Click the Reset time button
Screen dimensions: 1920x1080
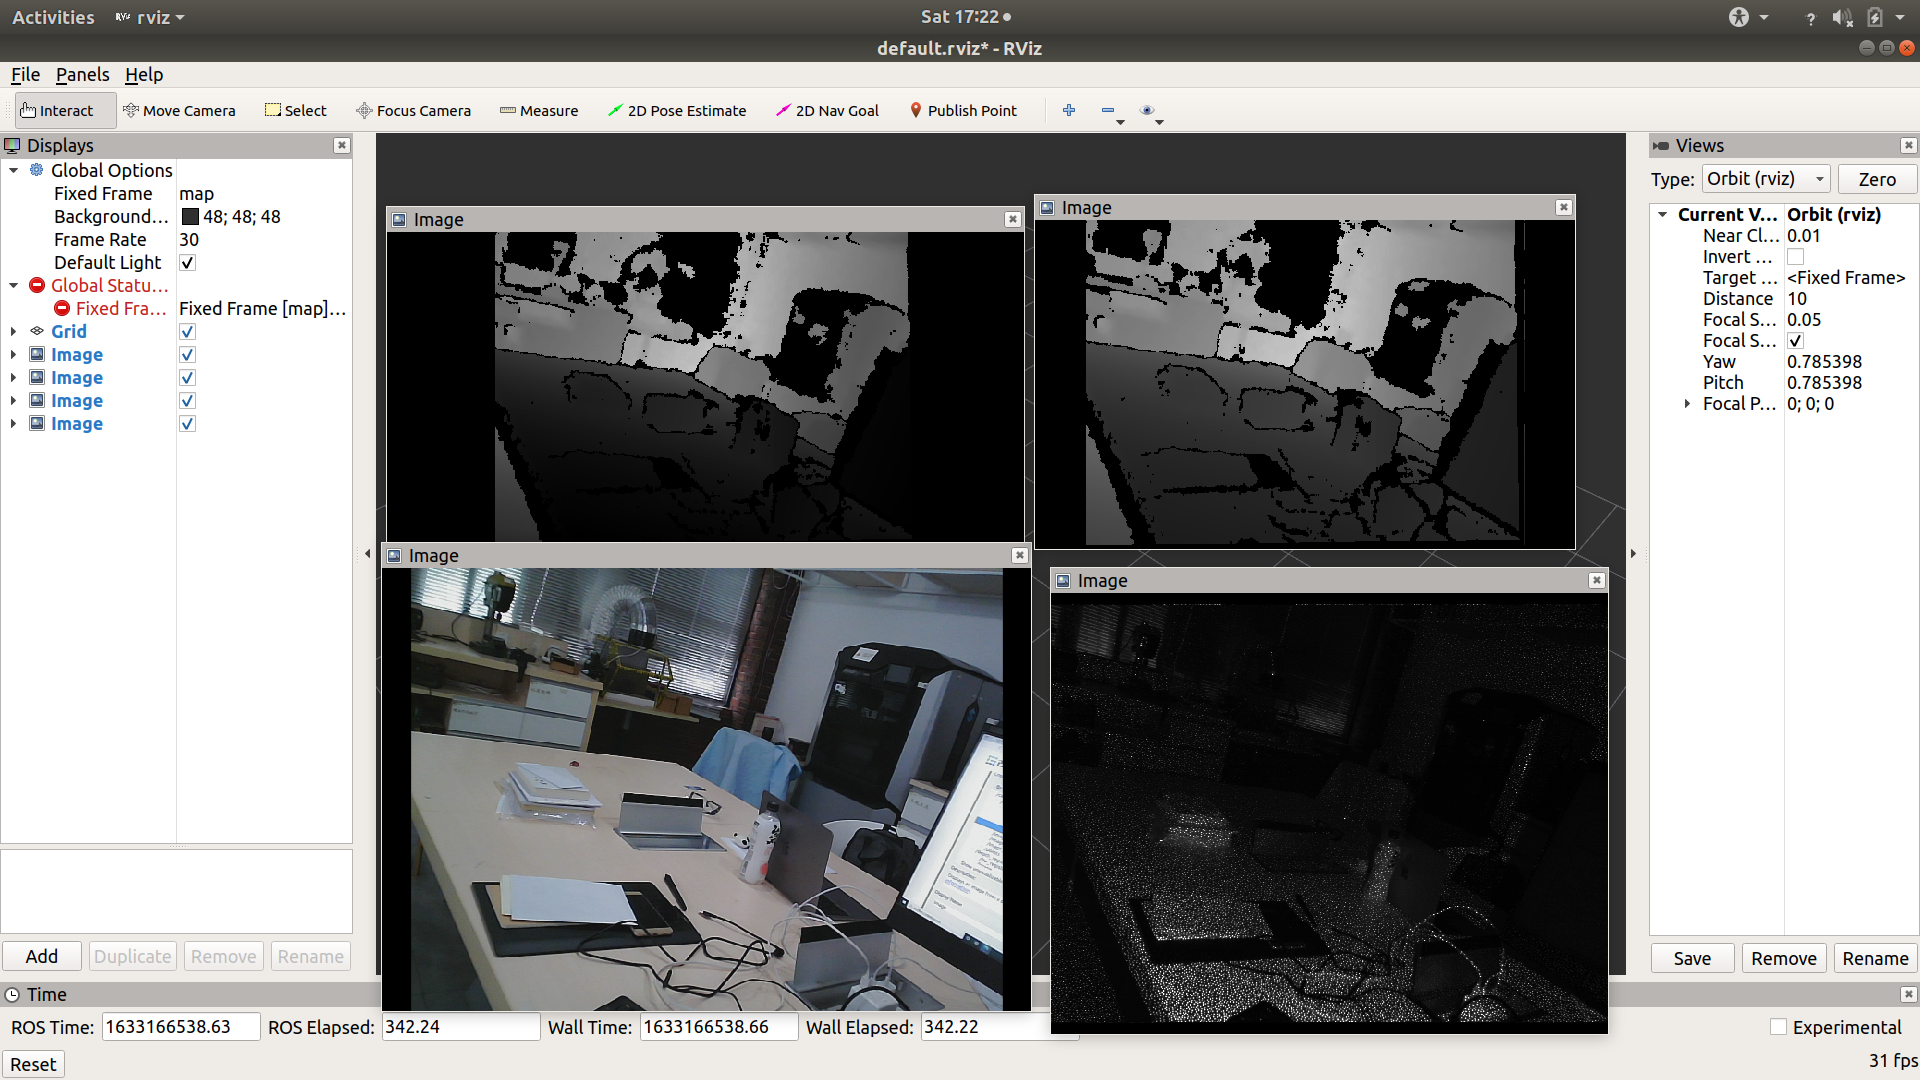33,1064
